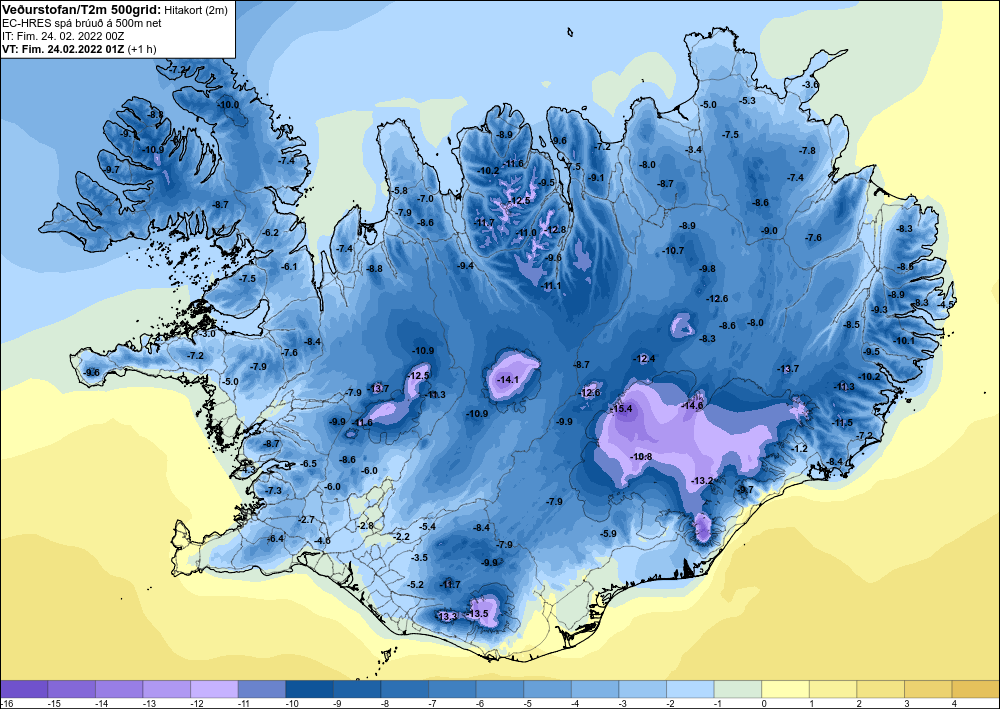The width and height of the screenshot is (1000, 709).
Task: Click the legend swatch between -10 and -9
Action: [309, 689]
